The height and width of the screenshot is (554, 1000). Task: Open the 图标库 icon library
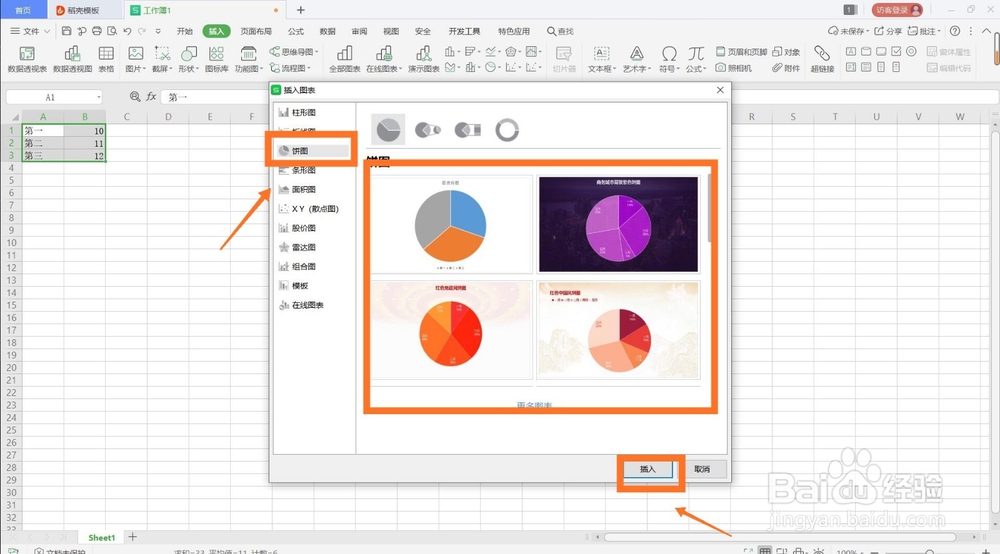click(x=216, y=59)
